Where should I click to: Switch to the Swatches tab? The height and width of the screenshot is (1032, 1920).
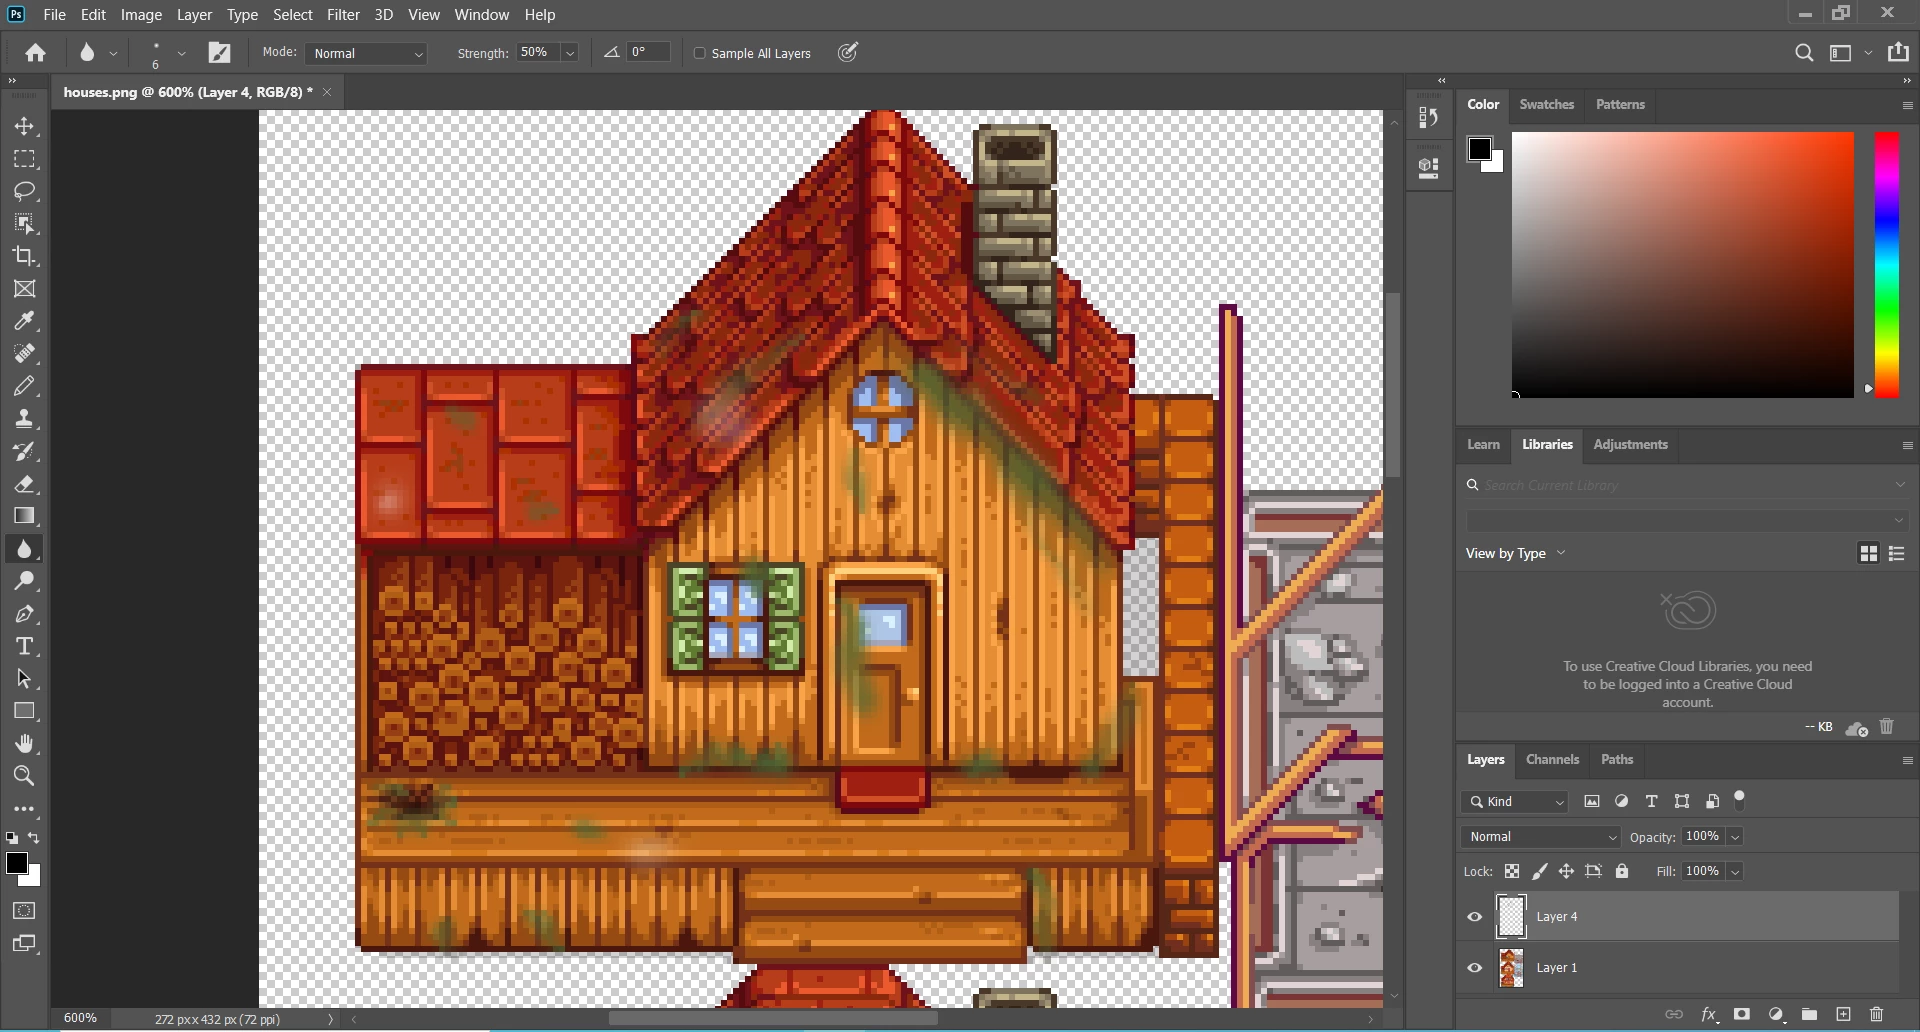click(1546, 104)
